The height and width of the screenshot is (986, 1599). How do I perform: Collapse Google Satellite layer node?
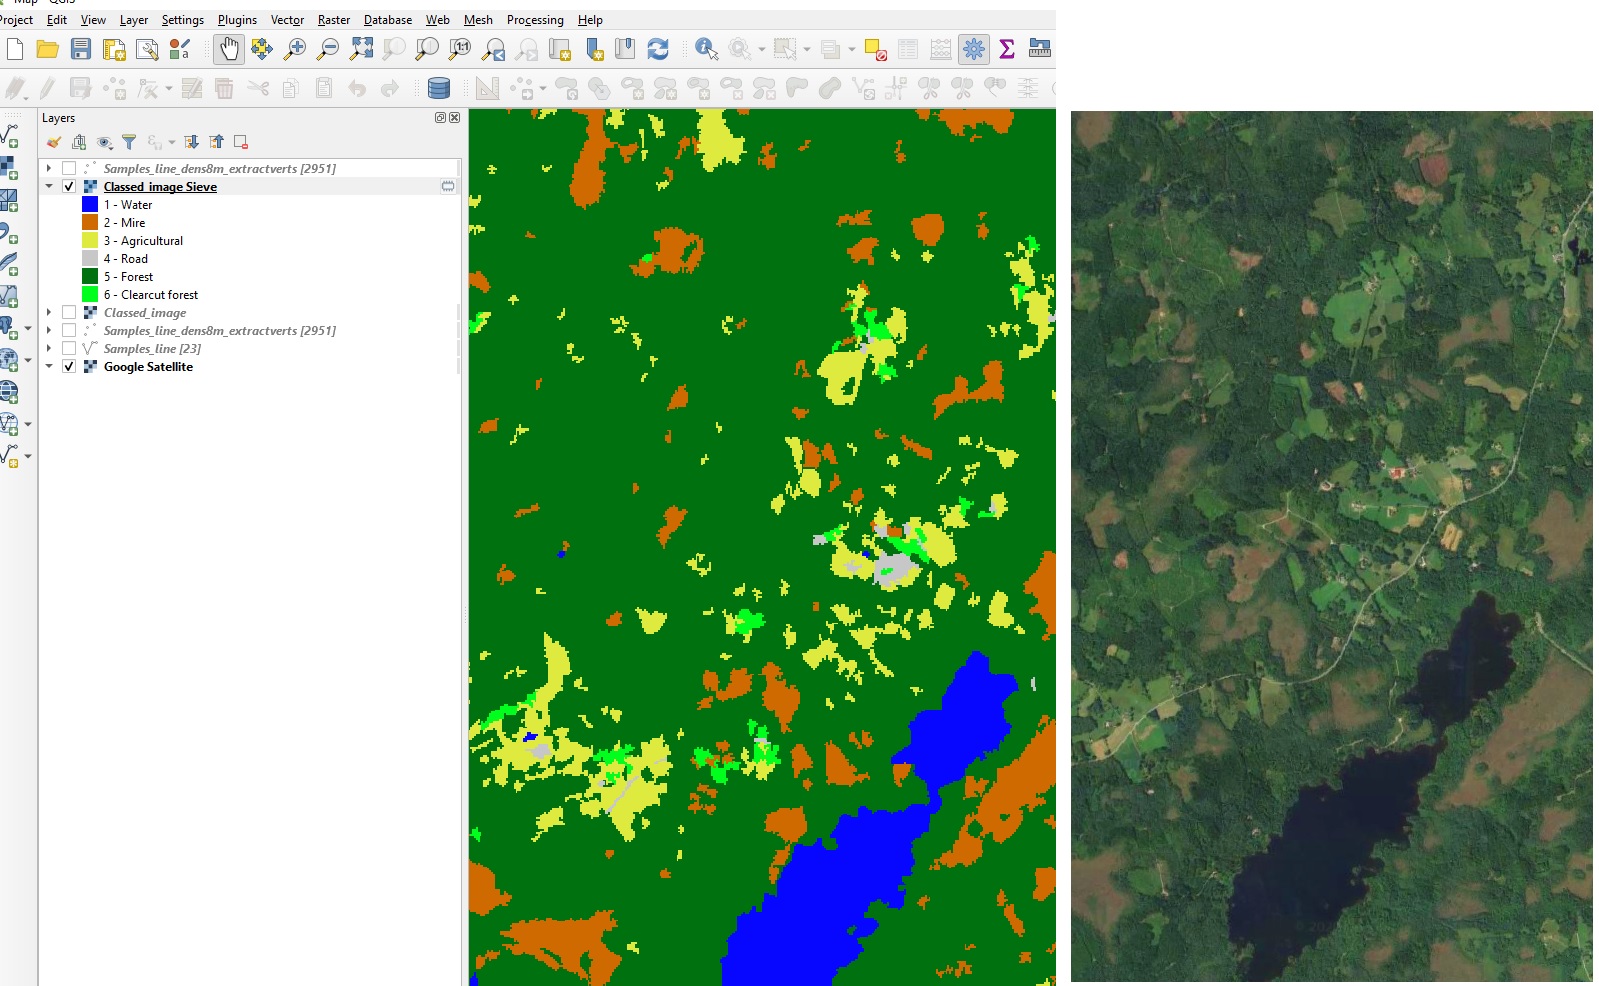[x=48, y=366]
